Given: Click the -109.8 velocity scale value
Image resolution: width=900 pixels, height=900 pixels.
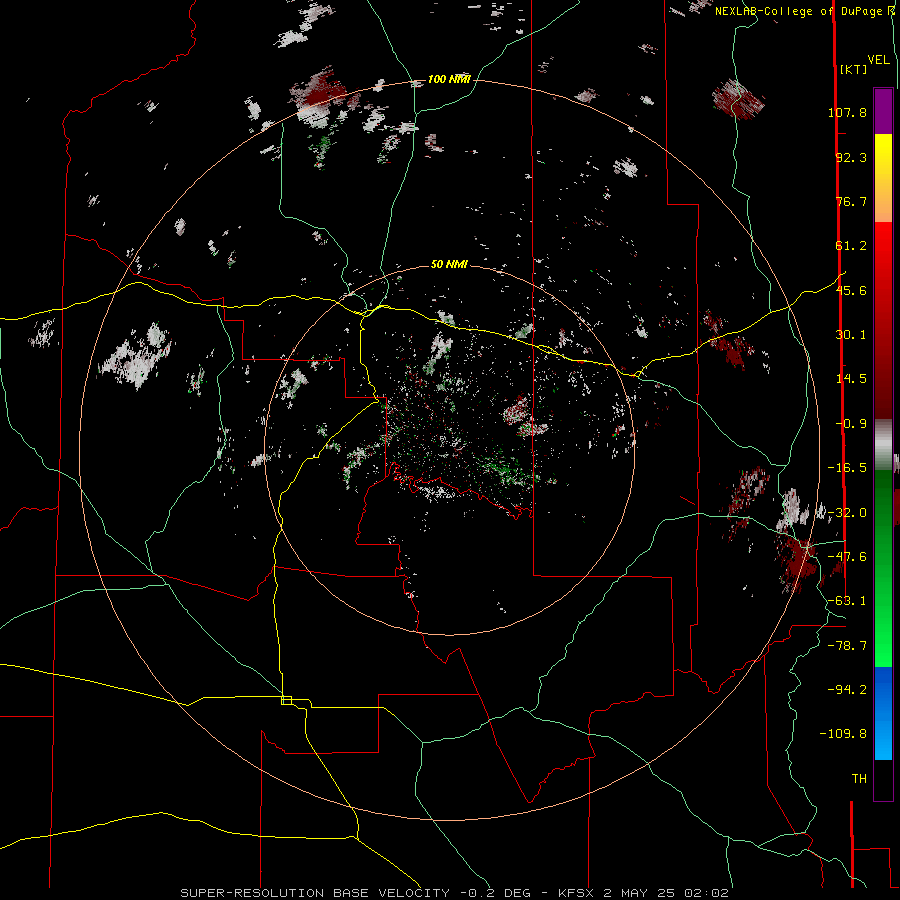Looking at the screenshot, I should [x=843, y=734].
